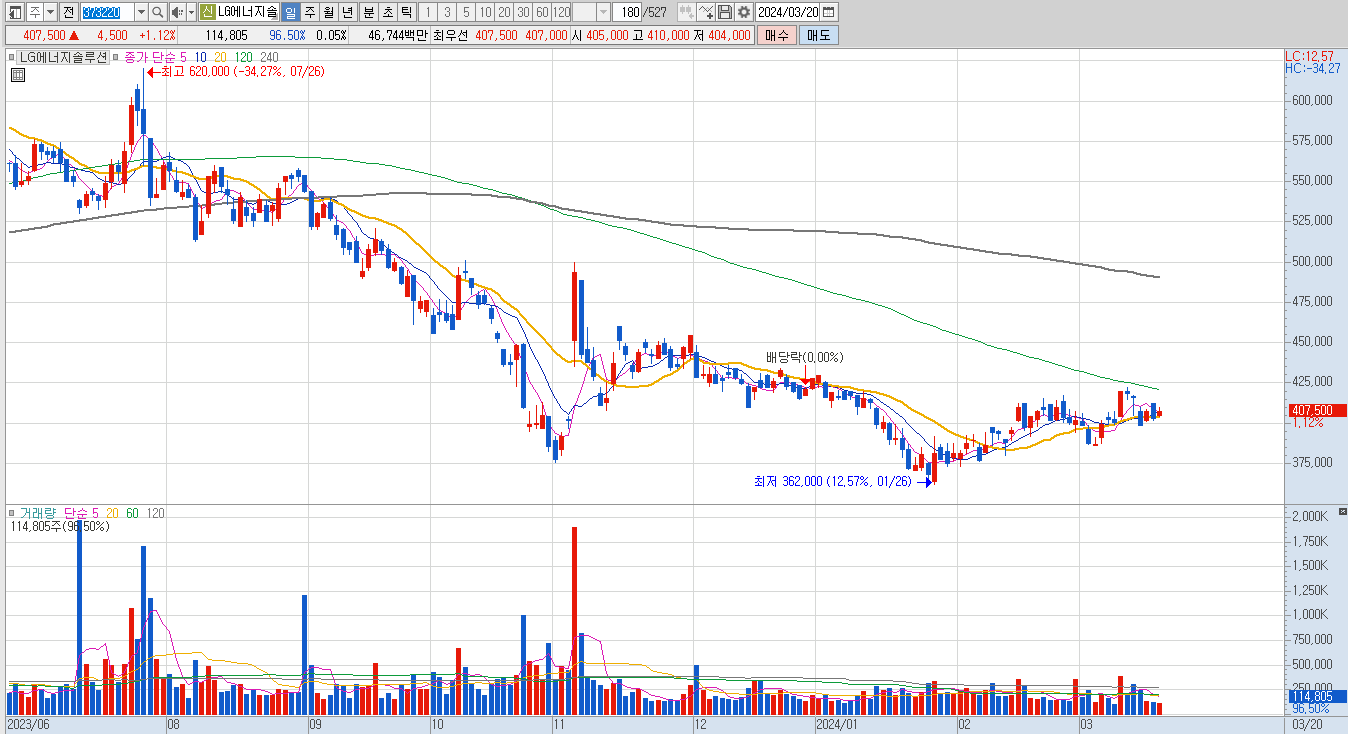Choose interval 120 button
Viewport: 1348px width, 734px height.
561,12
